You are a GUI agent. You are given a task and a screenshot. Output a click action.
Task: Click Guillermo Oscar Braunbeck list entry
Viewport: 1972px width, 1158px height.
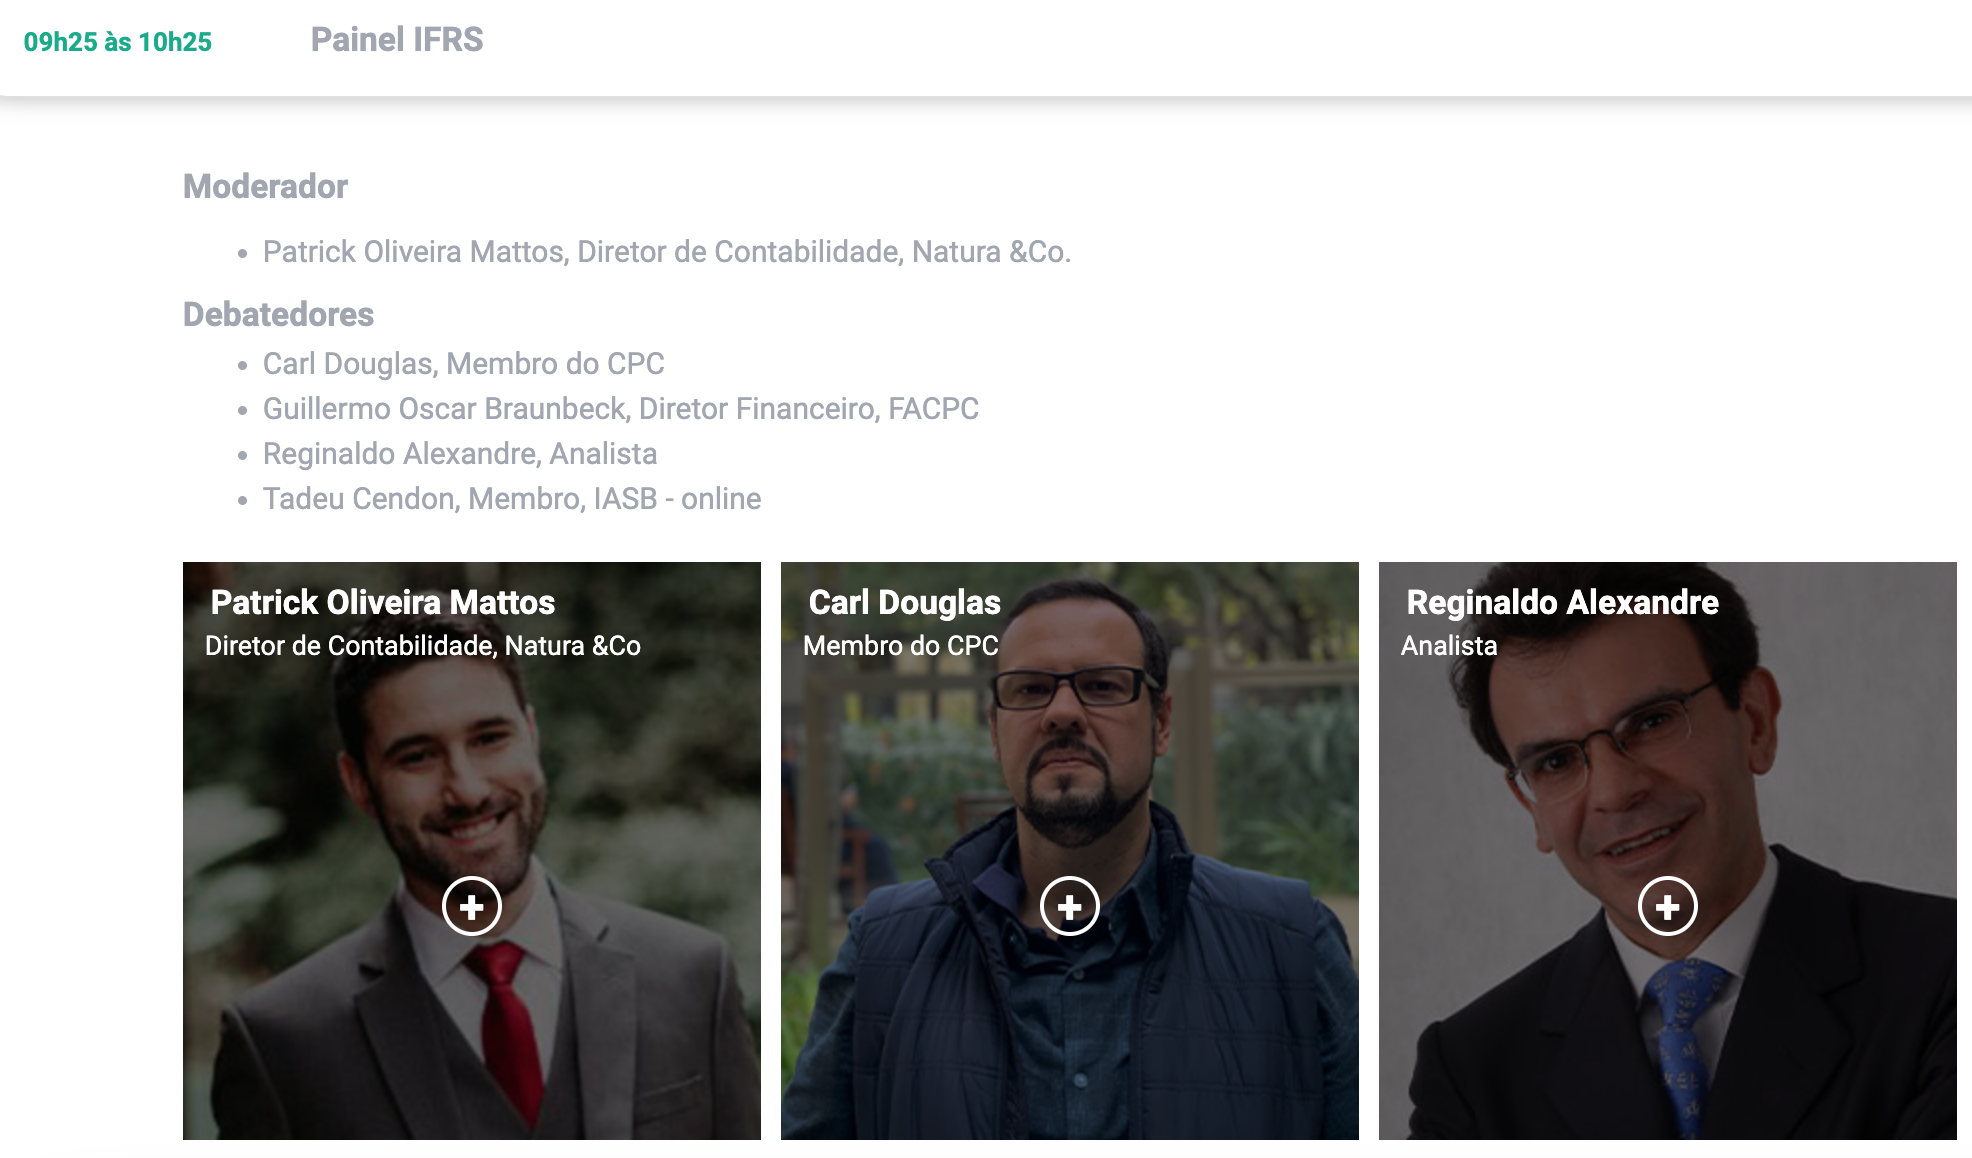(621, 409)
